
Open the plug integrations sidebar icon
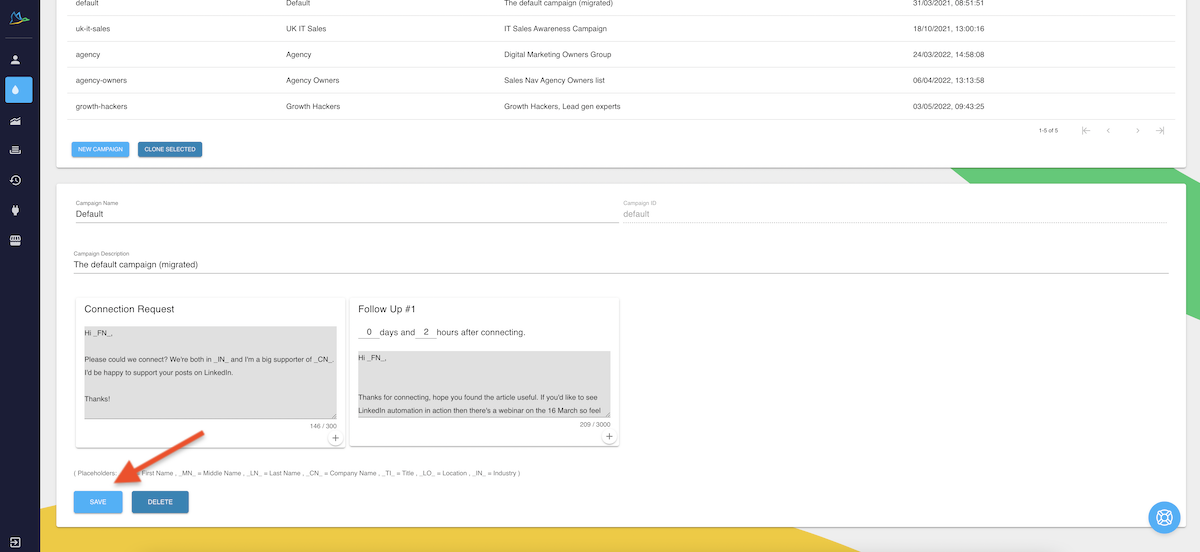tap(16, 211)
